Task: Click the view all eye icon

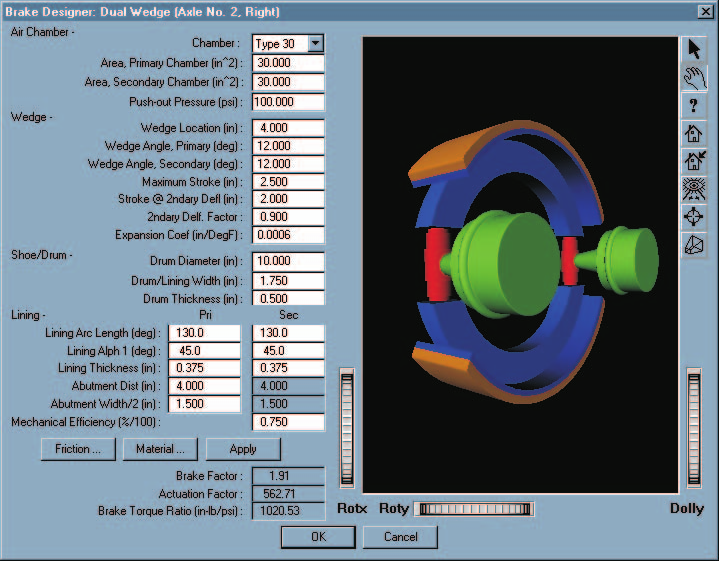Action: coord(694,189)
